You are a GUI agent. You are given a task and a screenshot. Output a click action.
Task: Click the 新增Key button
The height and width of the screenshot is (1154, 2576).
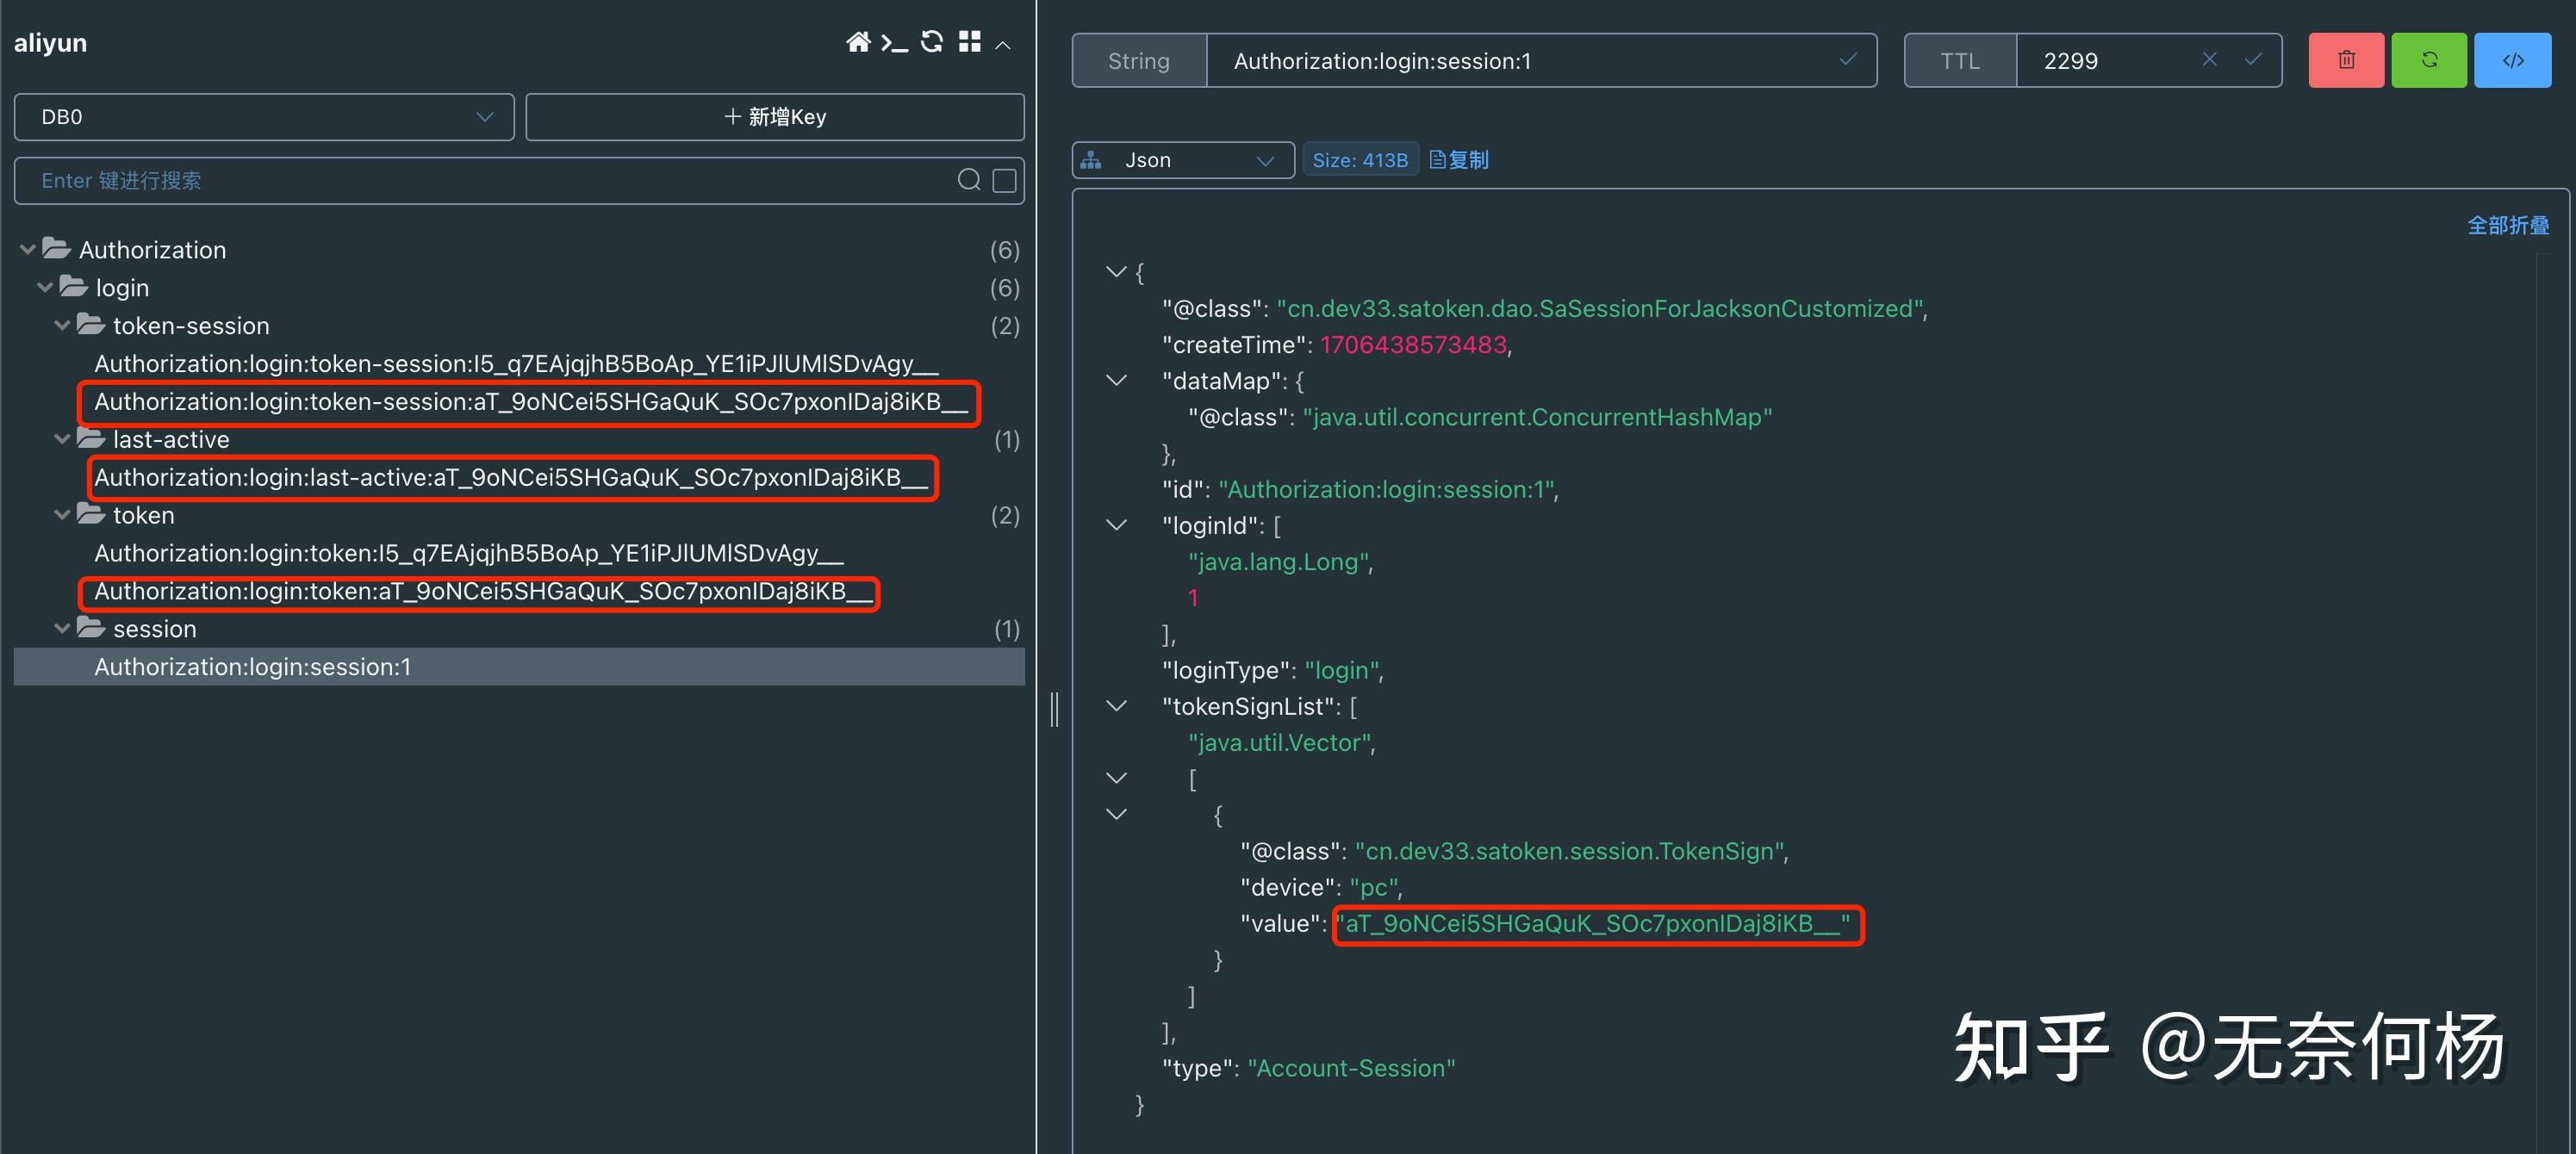pos(775,117)
